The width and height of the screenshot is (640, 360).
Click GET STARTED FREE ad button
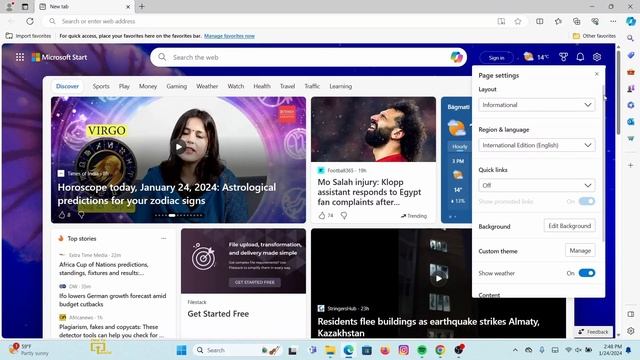point(255,282)
